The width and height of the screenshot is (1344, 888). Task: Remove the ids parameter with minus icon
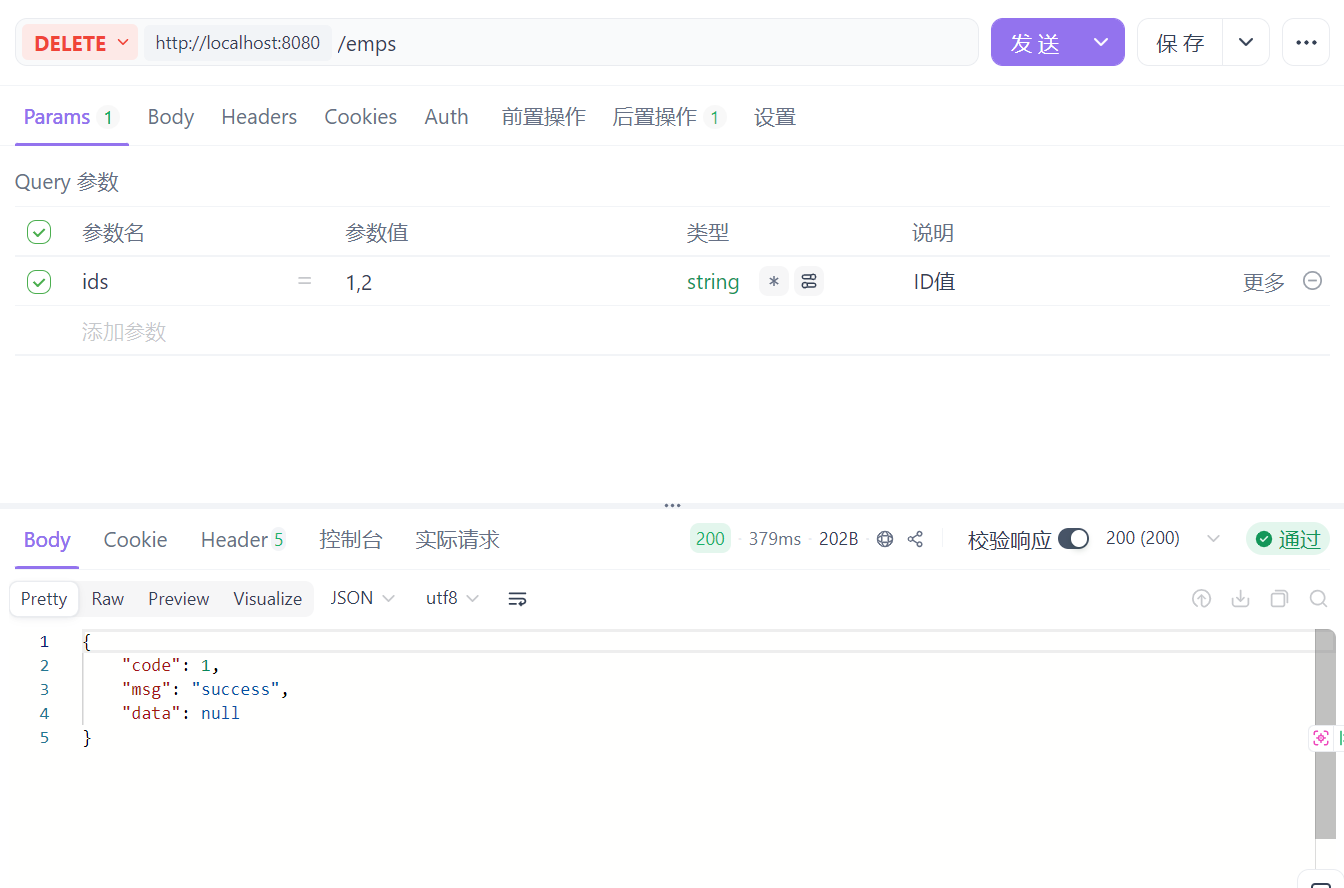pyautogui.click(x=1313, y=281)
